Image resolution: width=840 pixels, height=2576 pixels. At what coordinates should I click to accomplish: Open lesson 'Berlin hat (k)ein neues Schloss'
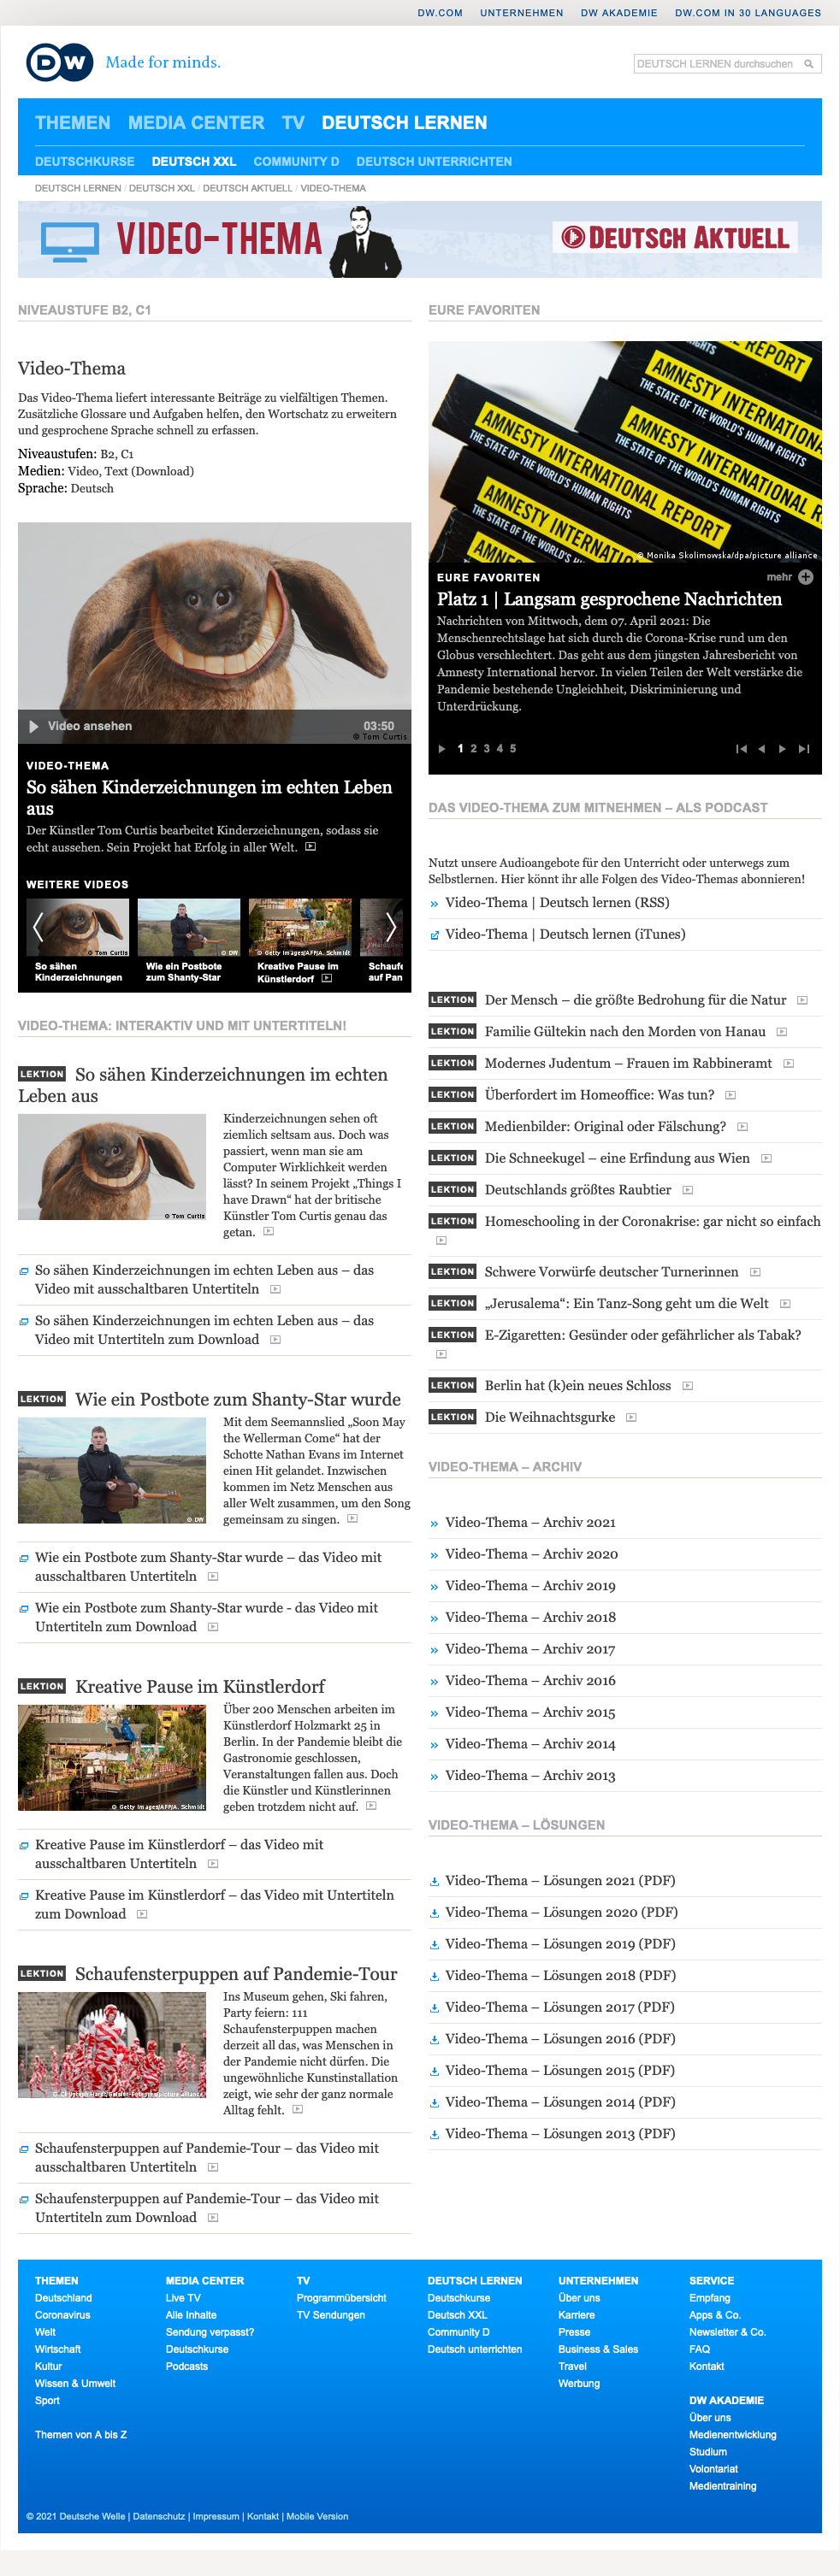578,1385
